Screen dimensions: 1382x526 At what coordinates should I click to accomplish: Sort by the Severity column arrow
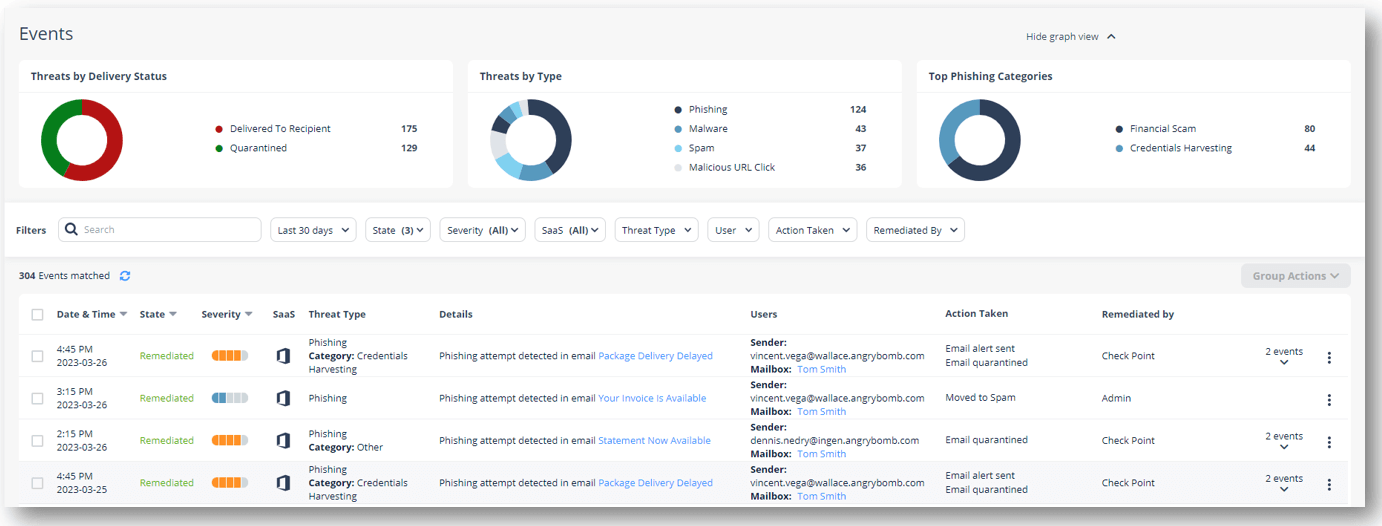coord(248,314)
